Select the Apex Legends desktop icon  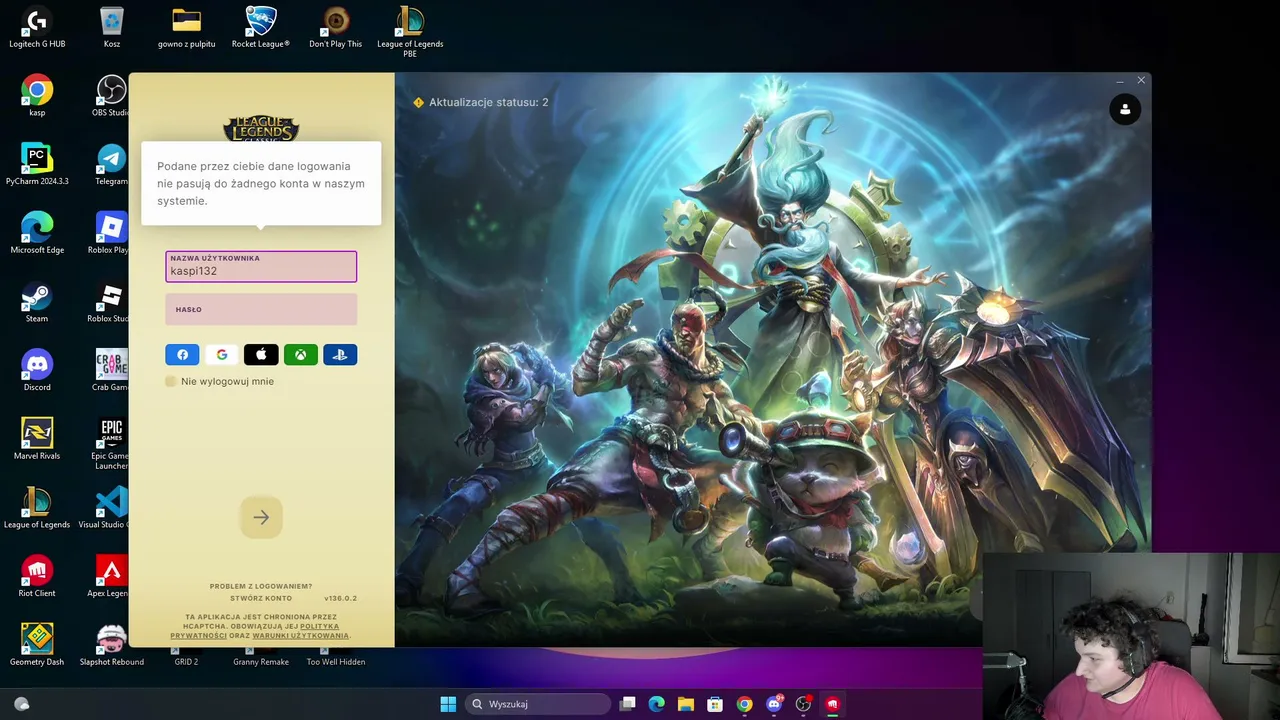pos(108,577)
